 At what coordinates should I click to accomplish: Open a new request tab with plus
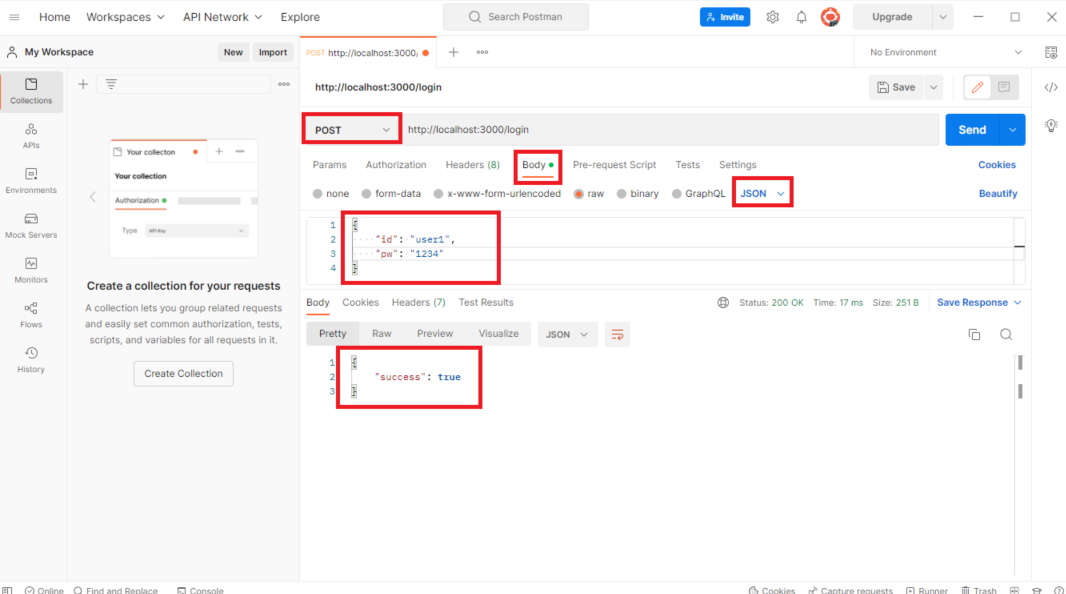[453, 52]
